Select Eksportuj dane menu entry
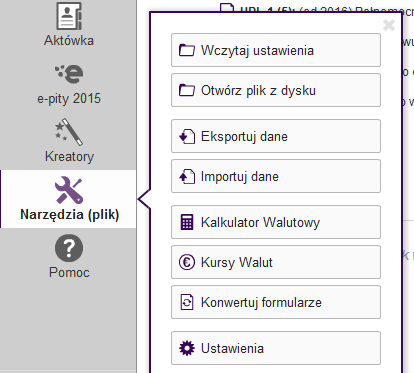Viewport: 414px width, 373px height. point(276,136)
